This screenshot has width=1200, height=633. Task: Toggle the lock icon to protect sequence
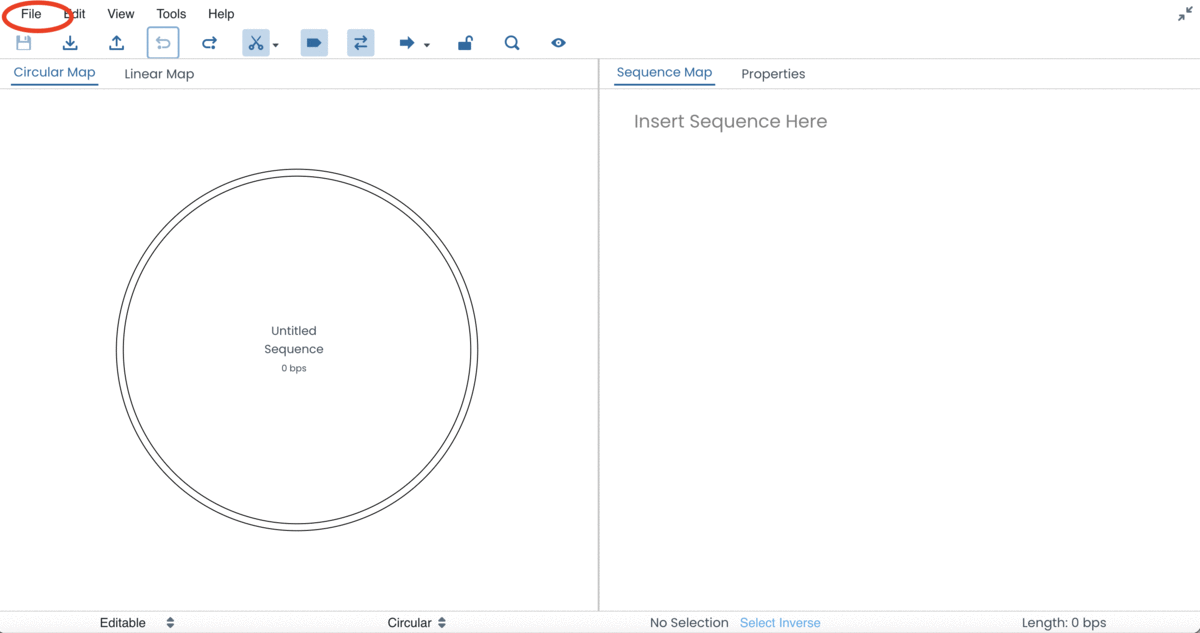464,42
